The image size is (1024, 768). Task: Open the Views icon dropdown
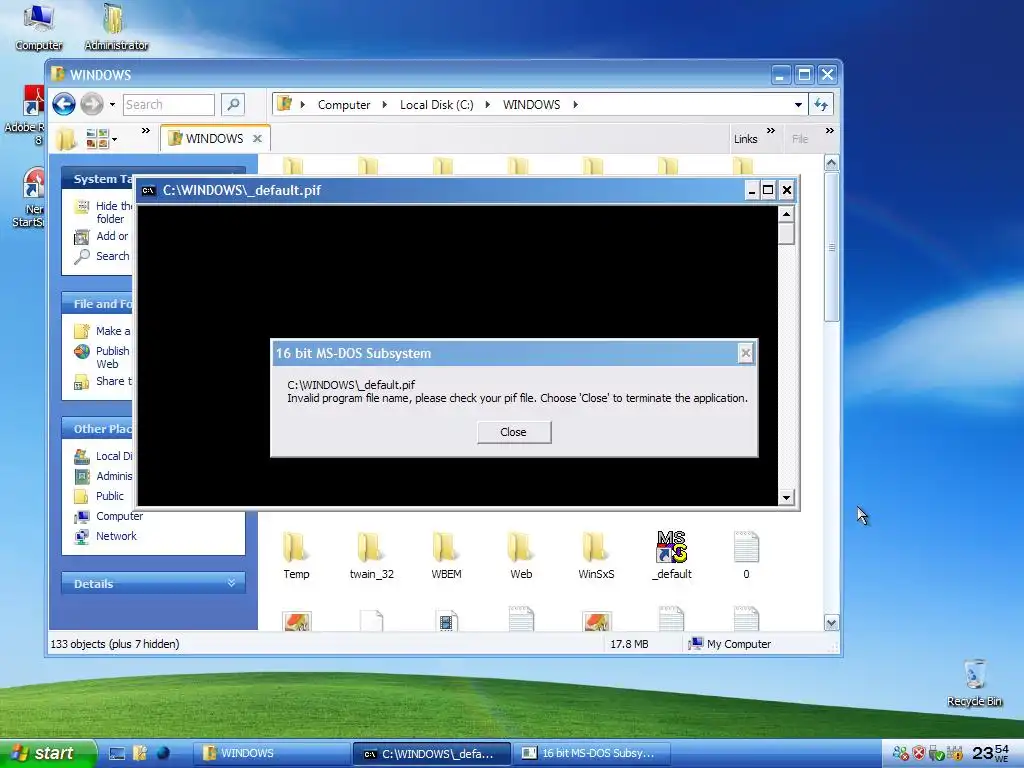click(102, 138)
